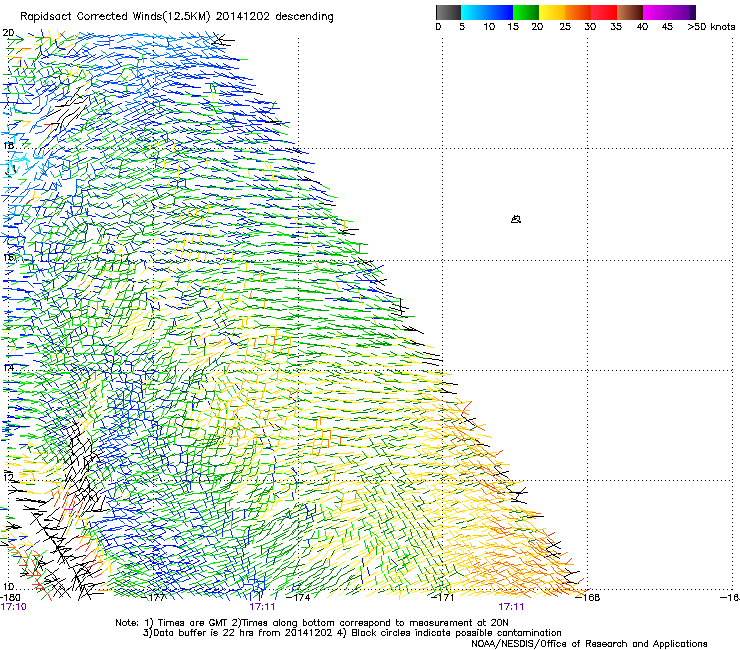The width and height of the screenshot is (740, 650).
Task: Click the 'Rapidscat Corrected Winds(12.5KM)' title text
Action: pyautogui.click(x=116, y=17)
